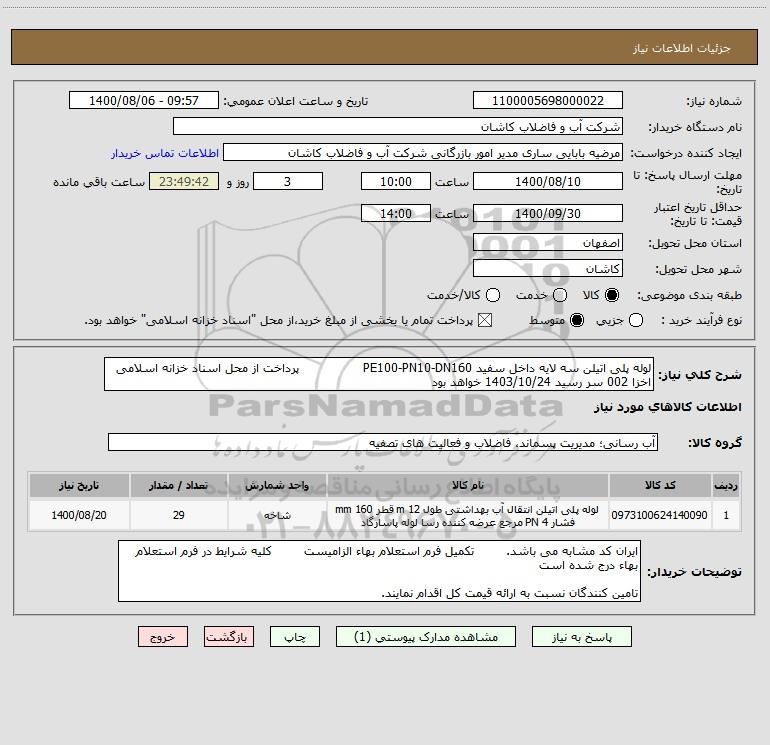
Task: Click the تعداد / مقدار column header
Action: point(178,485)
